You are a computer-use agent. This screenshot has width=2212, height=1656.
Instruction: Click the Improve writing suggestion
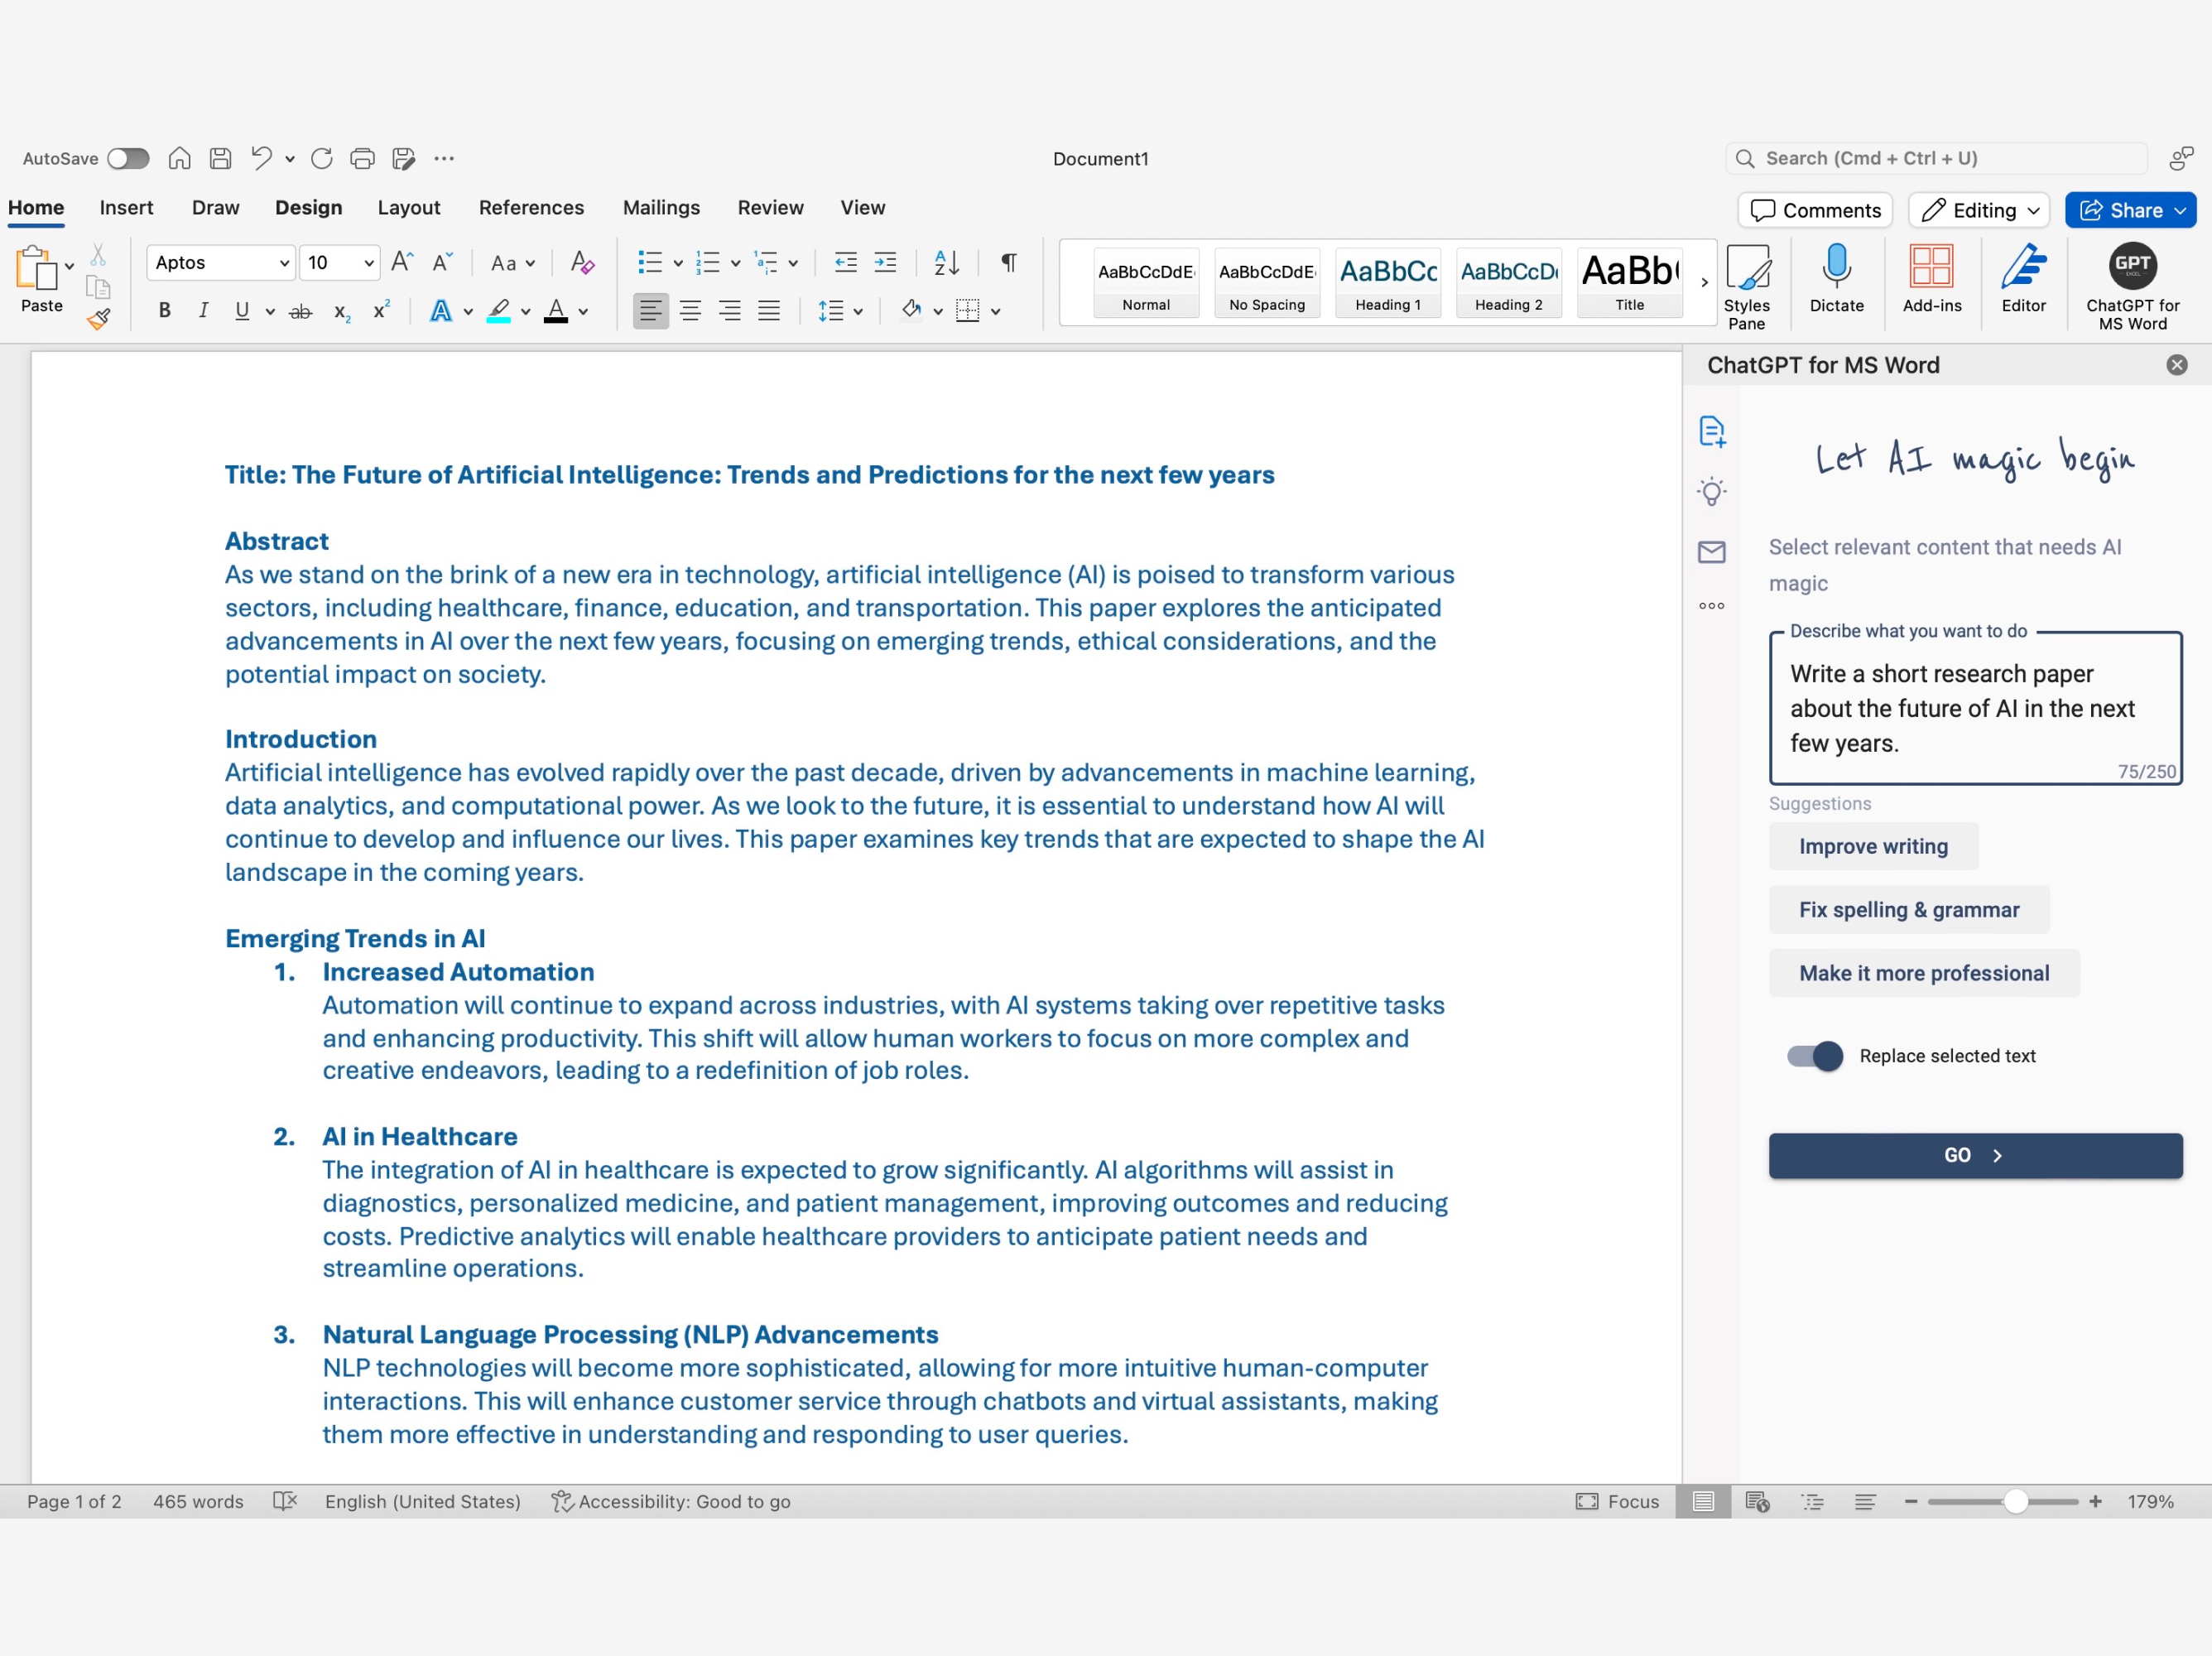point(1873,846)
